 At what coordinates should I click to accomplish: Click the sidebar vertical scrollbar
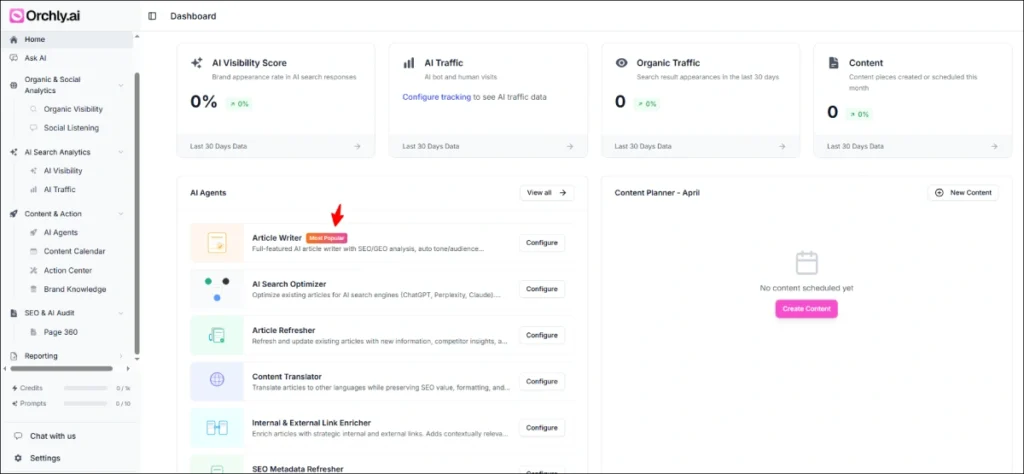coord(136,212)
